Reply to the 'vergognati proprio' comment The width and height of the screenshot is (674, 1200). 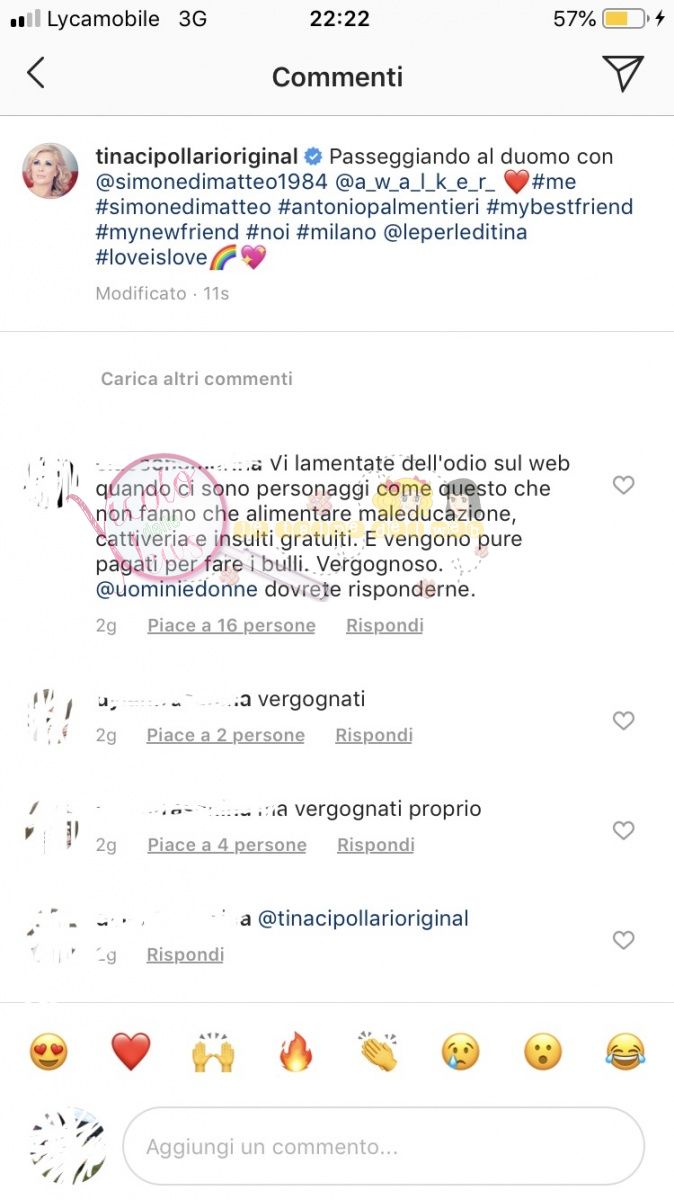click(376, 846)
